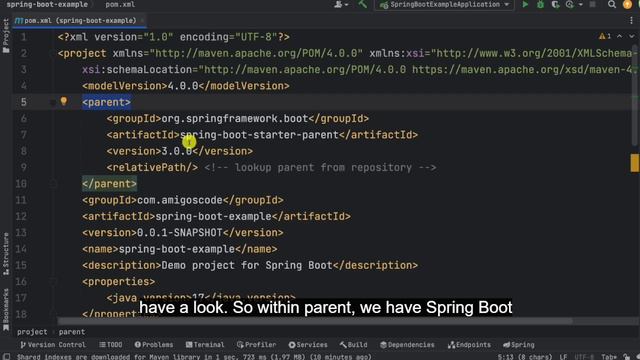Click the status bar Shared indexes message
The height and width of the screenshot is (360, 640).
(194, 357)
